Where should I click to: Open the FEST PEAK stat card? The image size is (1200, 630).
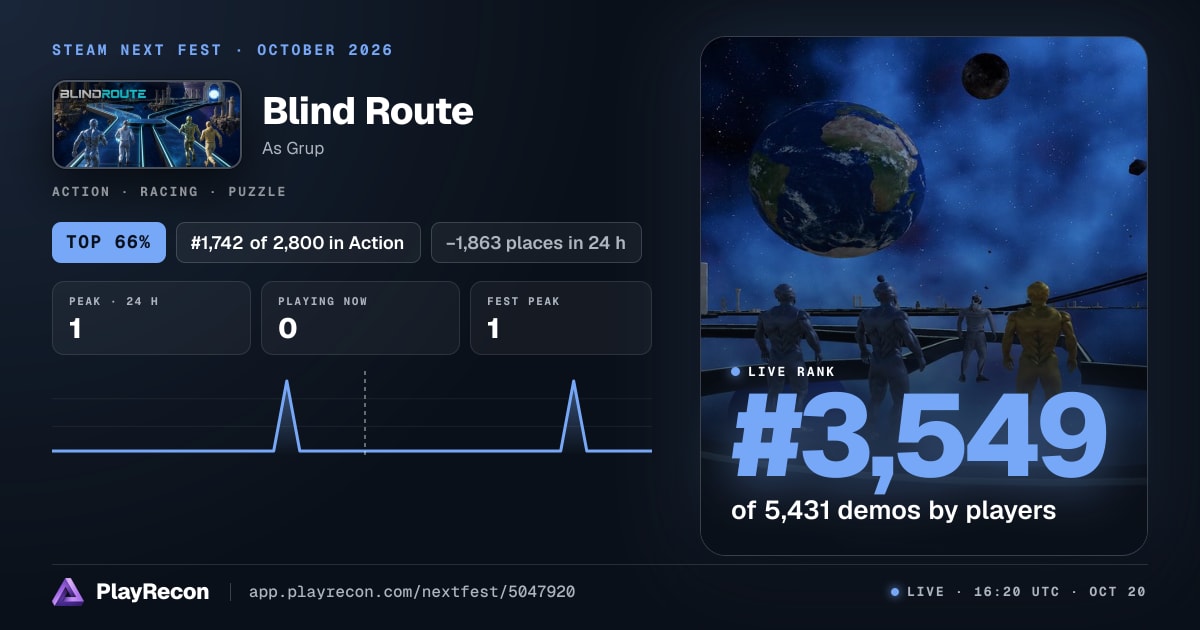(561, 318)
